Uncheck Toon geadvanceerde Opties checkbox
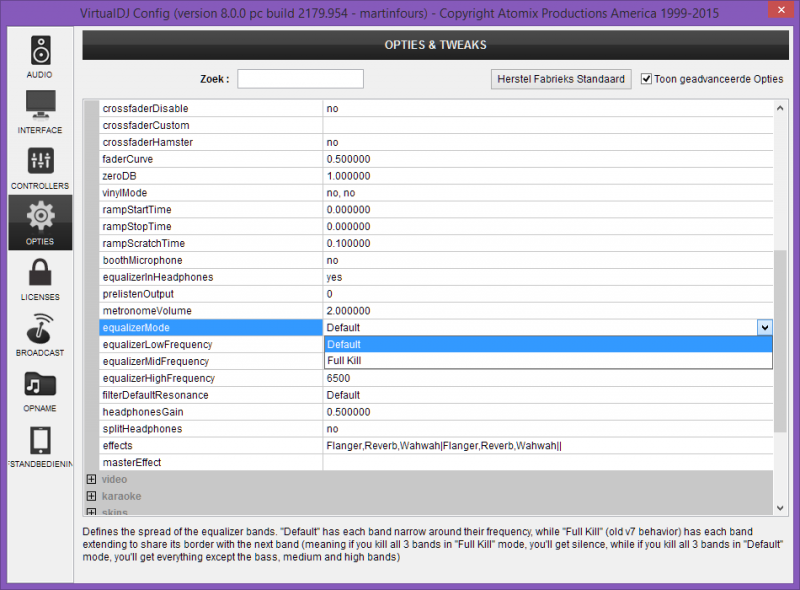 646,79
